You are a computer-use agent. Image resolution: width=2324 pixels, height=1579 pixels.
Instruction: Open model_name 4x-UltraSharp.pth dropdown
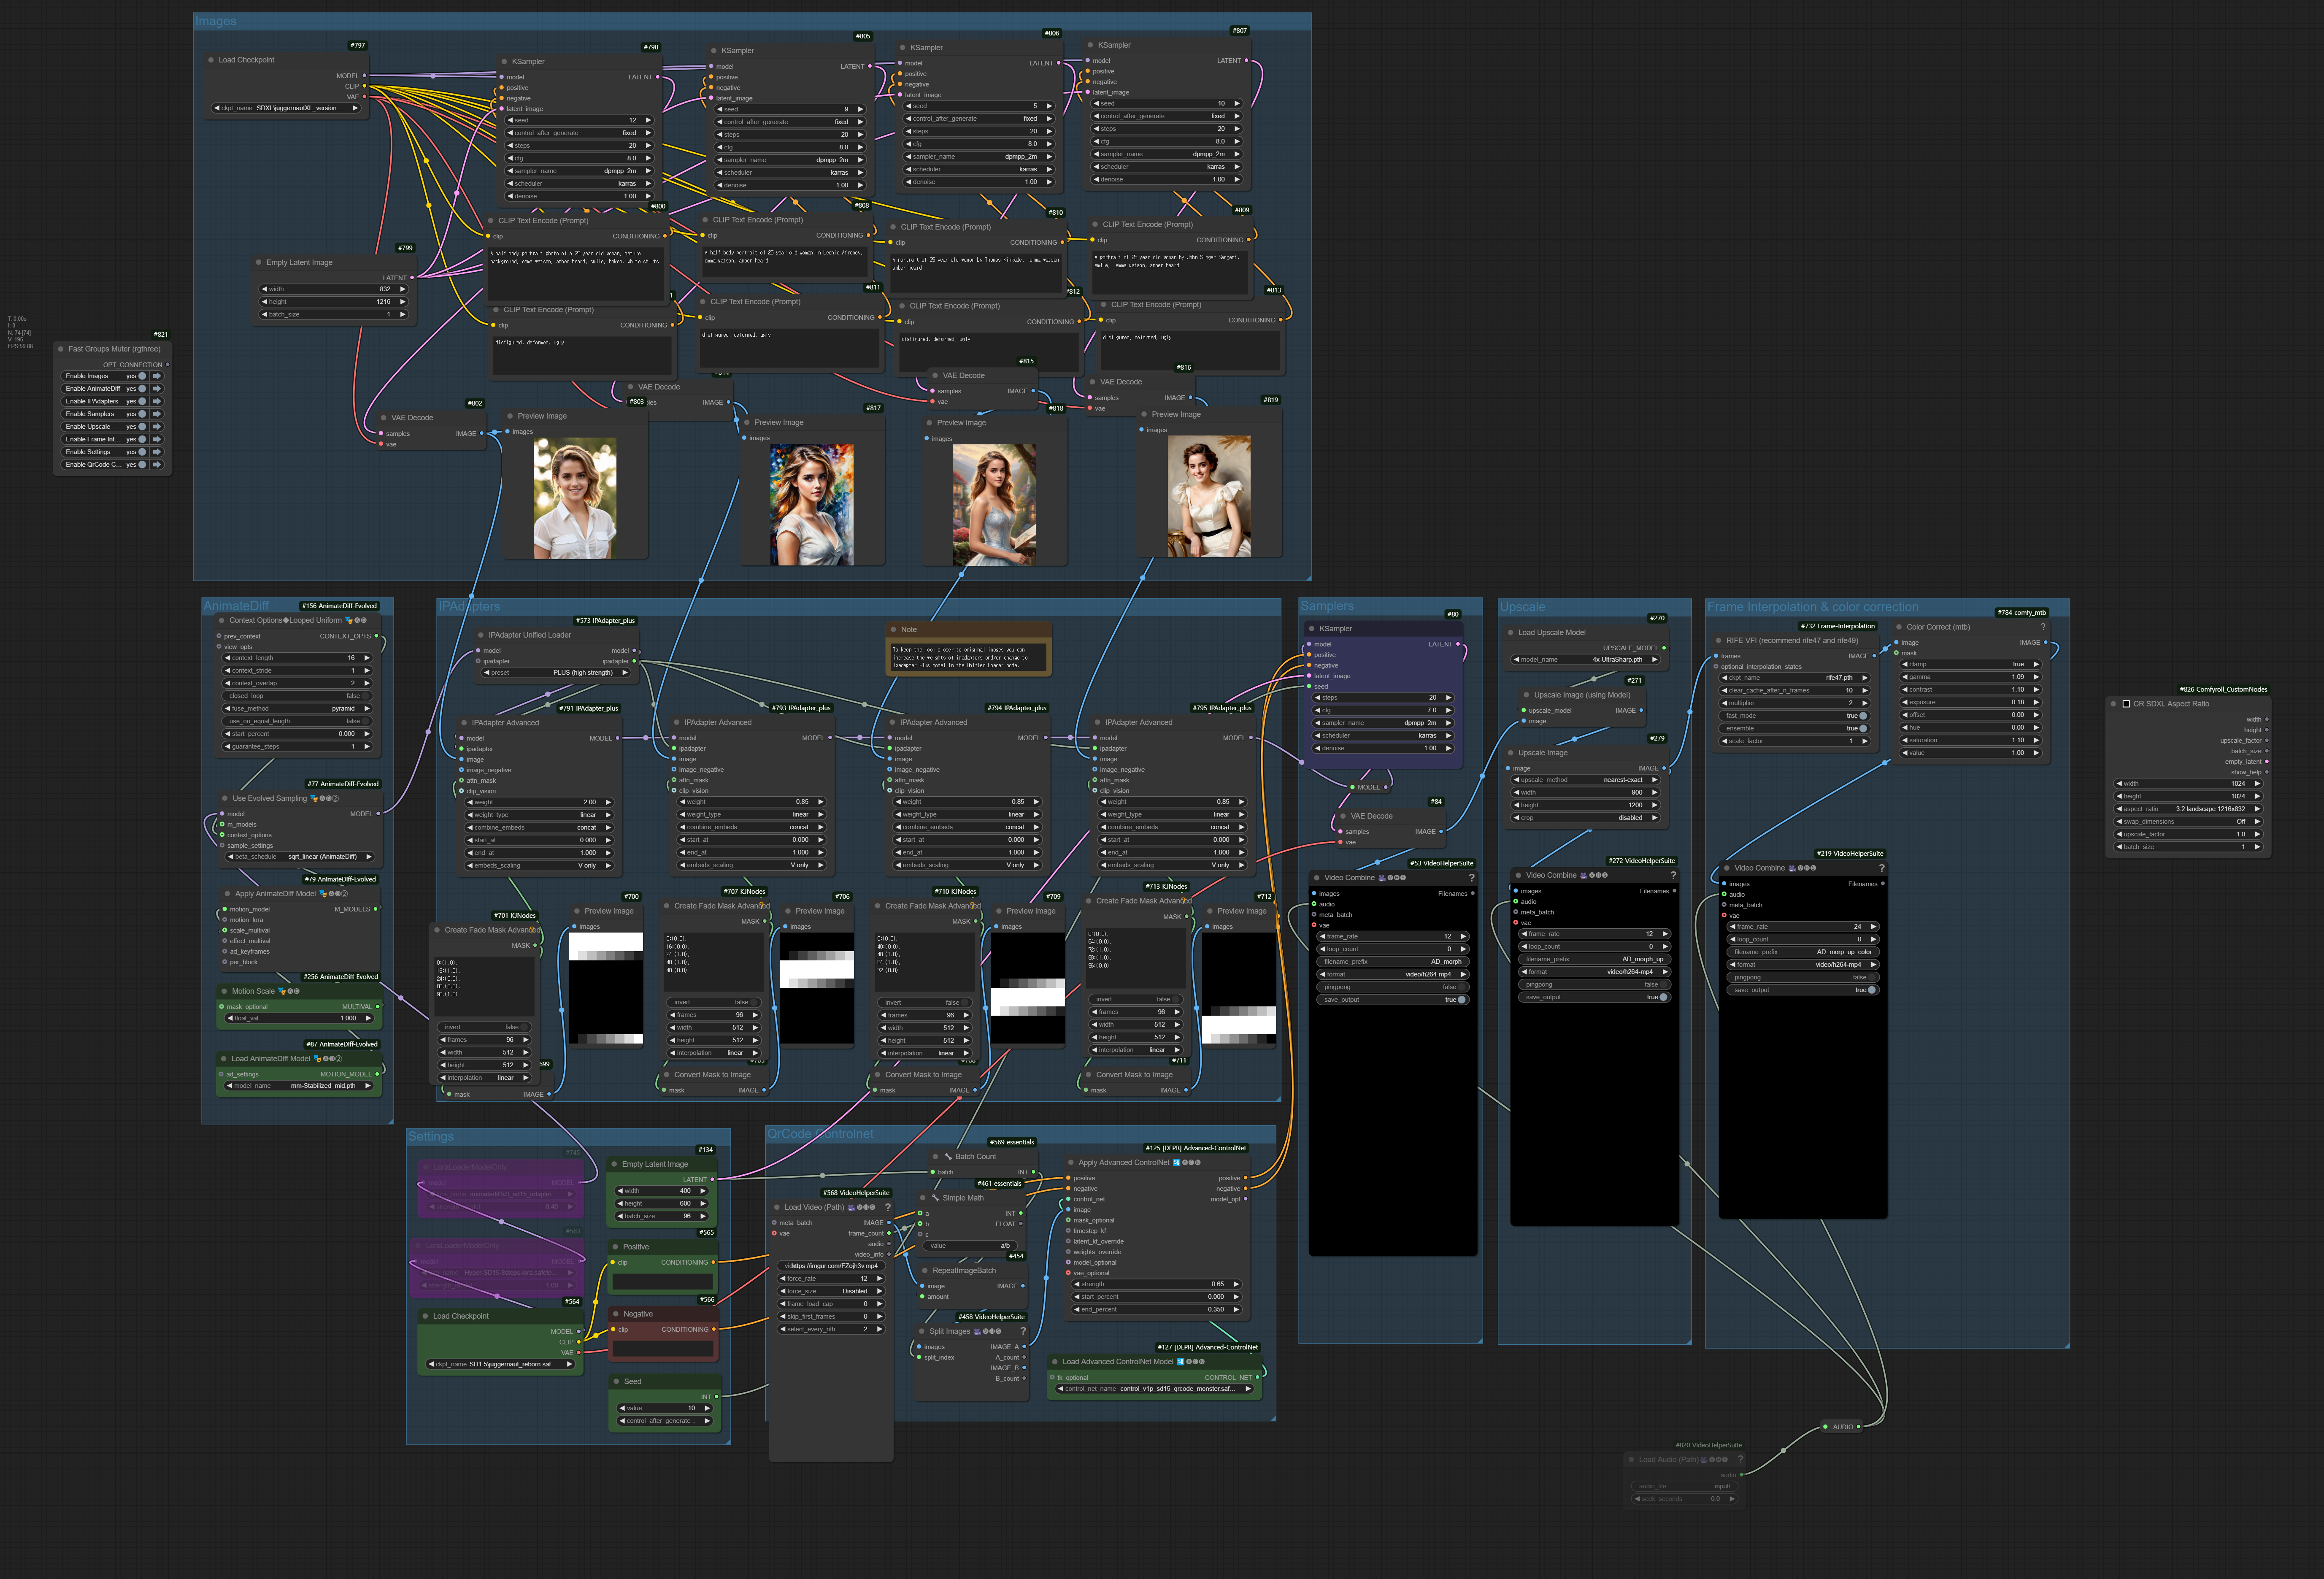pyautogui.click(x=1586, y=660)
